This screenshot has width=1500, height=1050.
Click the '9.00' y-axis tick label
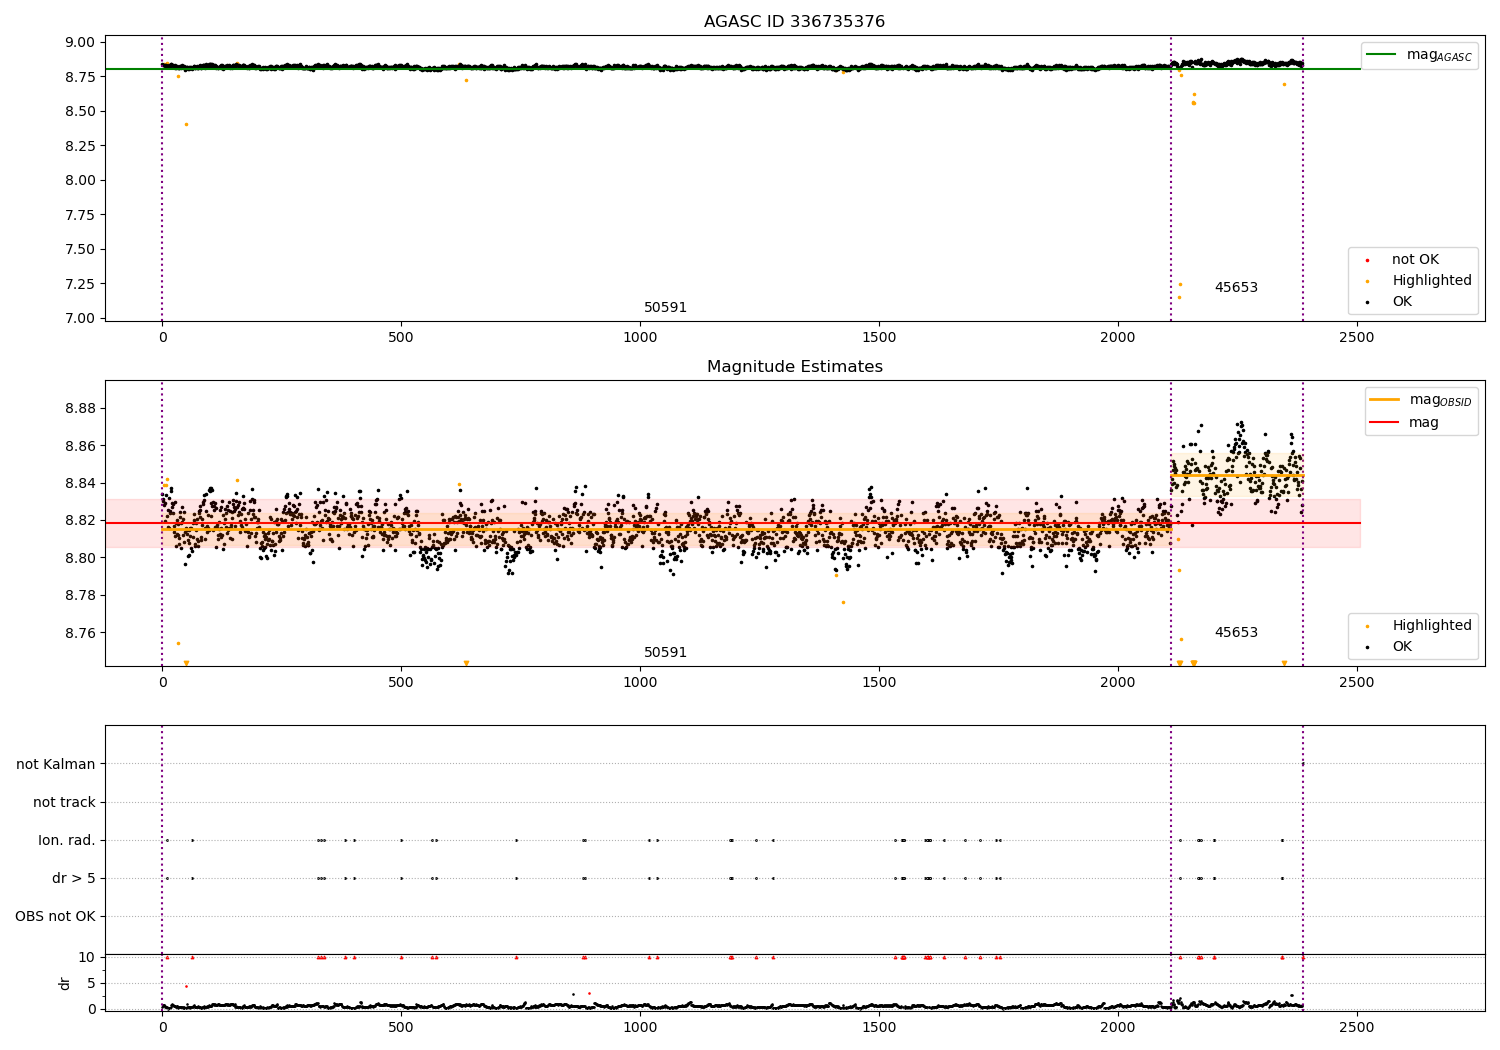point(81,42)
